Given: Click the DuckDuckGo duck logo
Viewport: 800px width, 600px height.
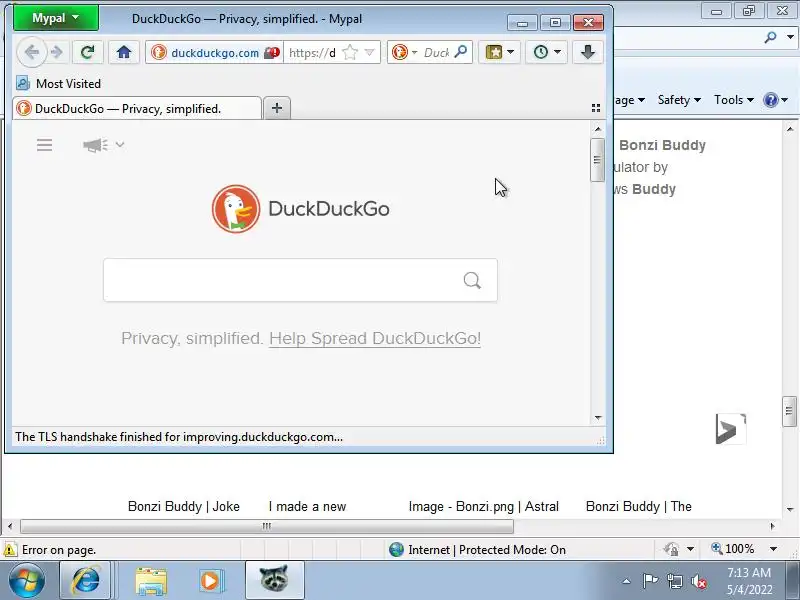Looking at the screenshot, I should (x=236, y=209).
